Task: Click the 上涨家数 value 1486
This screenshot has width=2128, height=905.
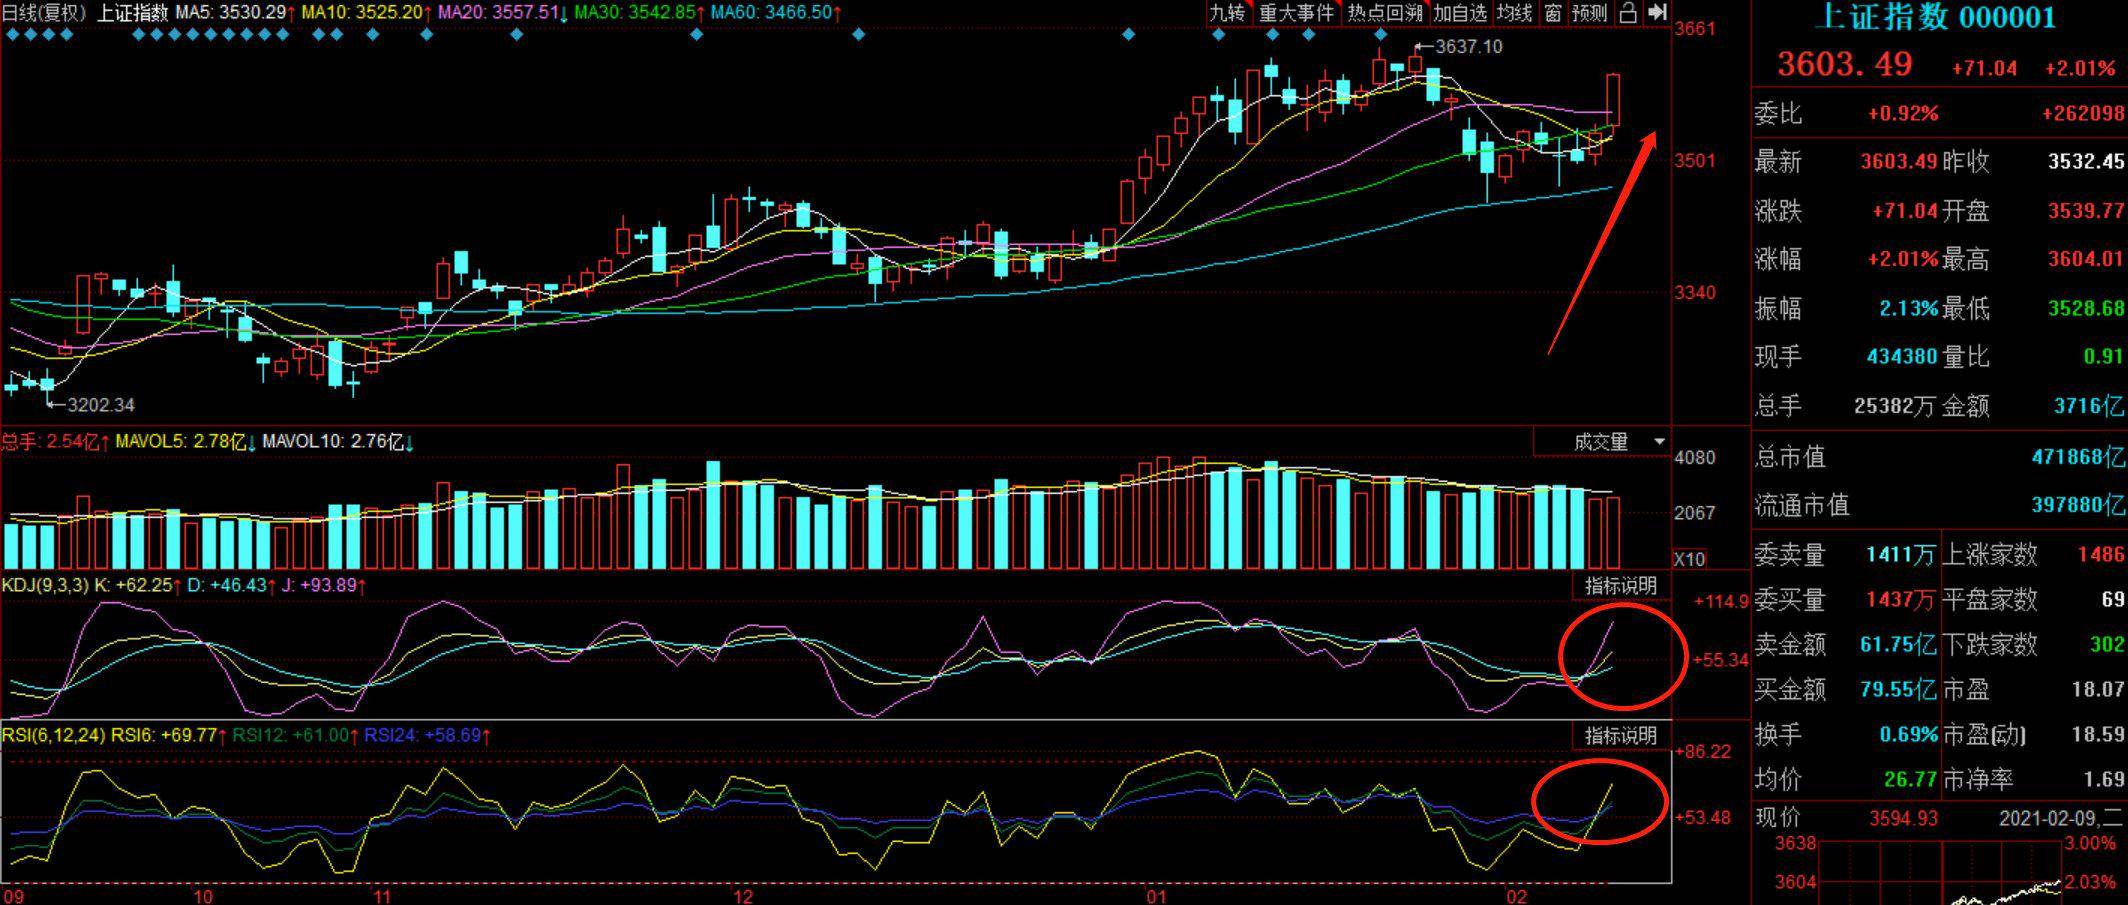Action: pyautogui.click(x=2100, y=554)
